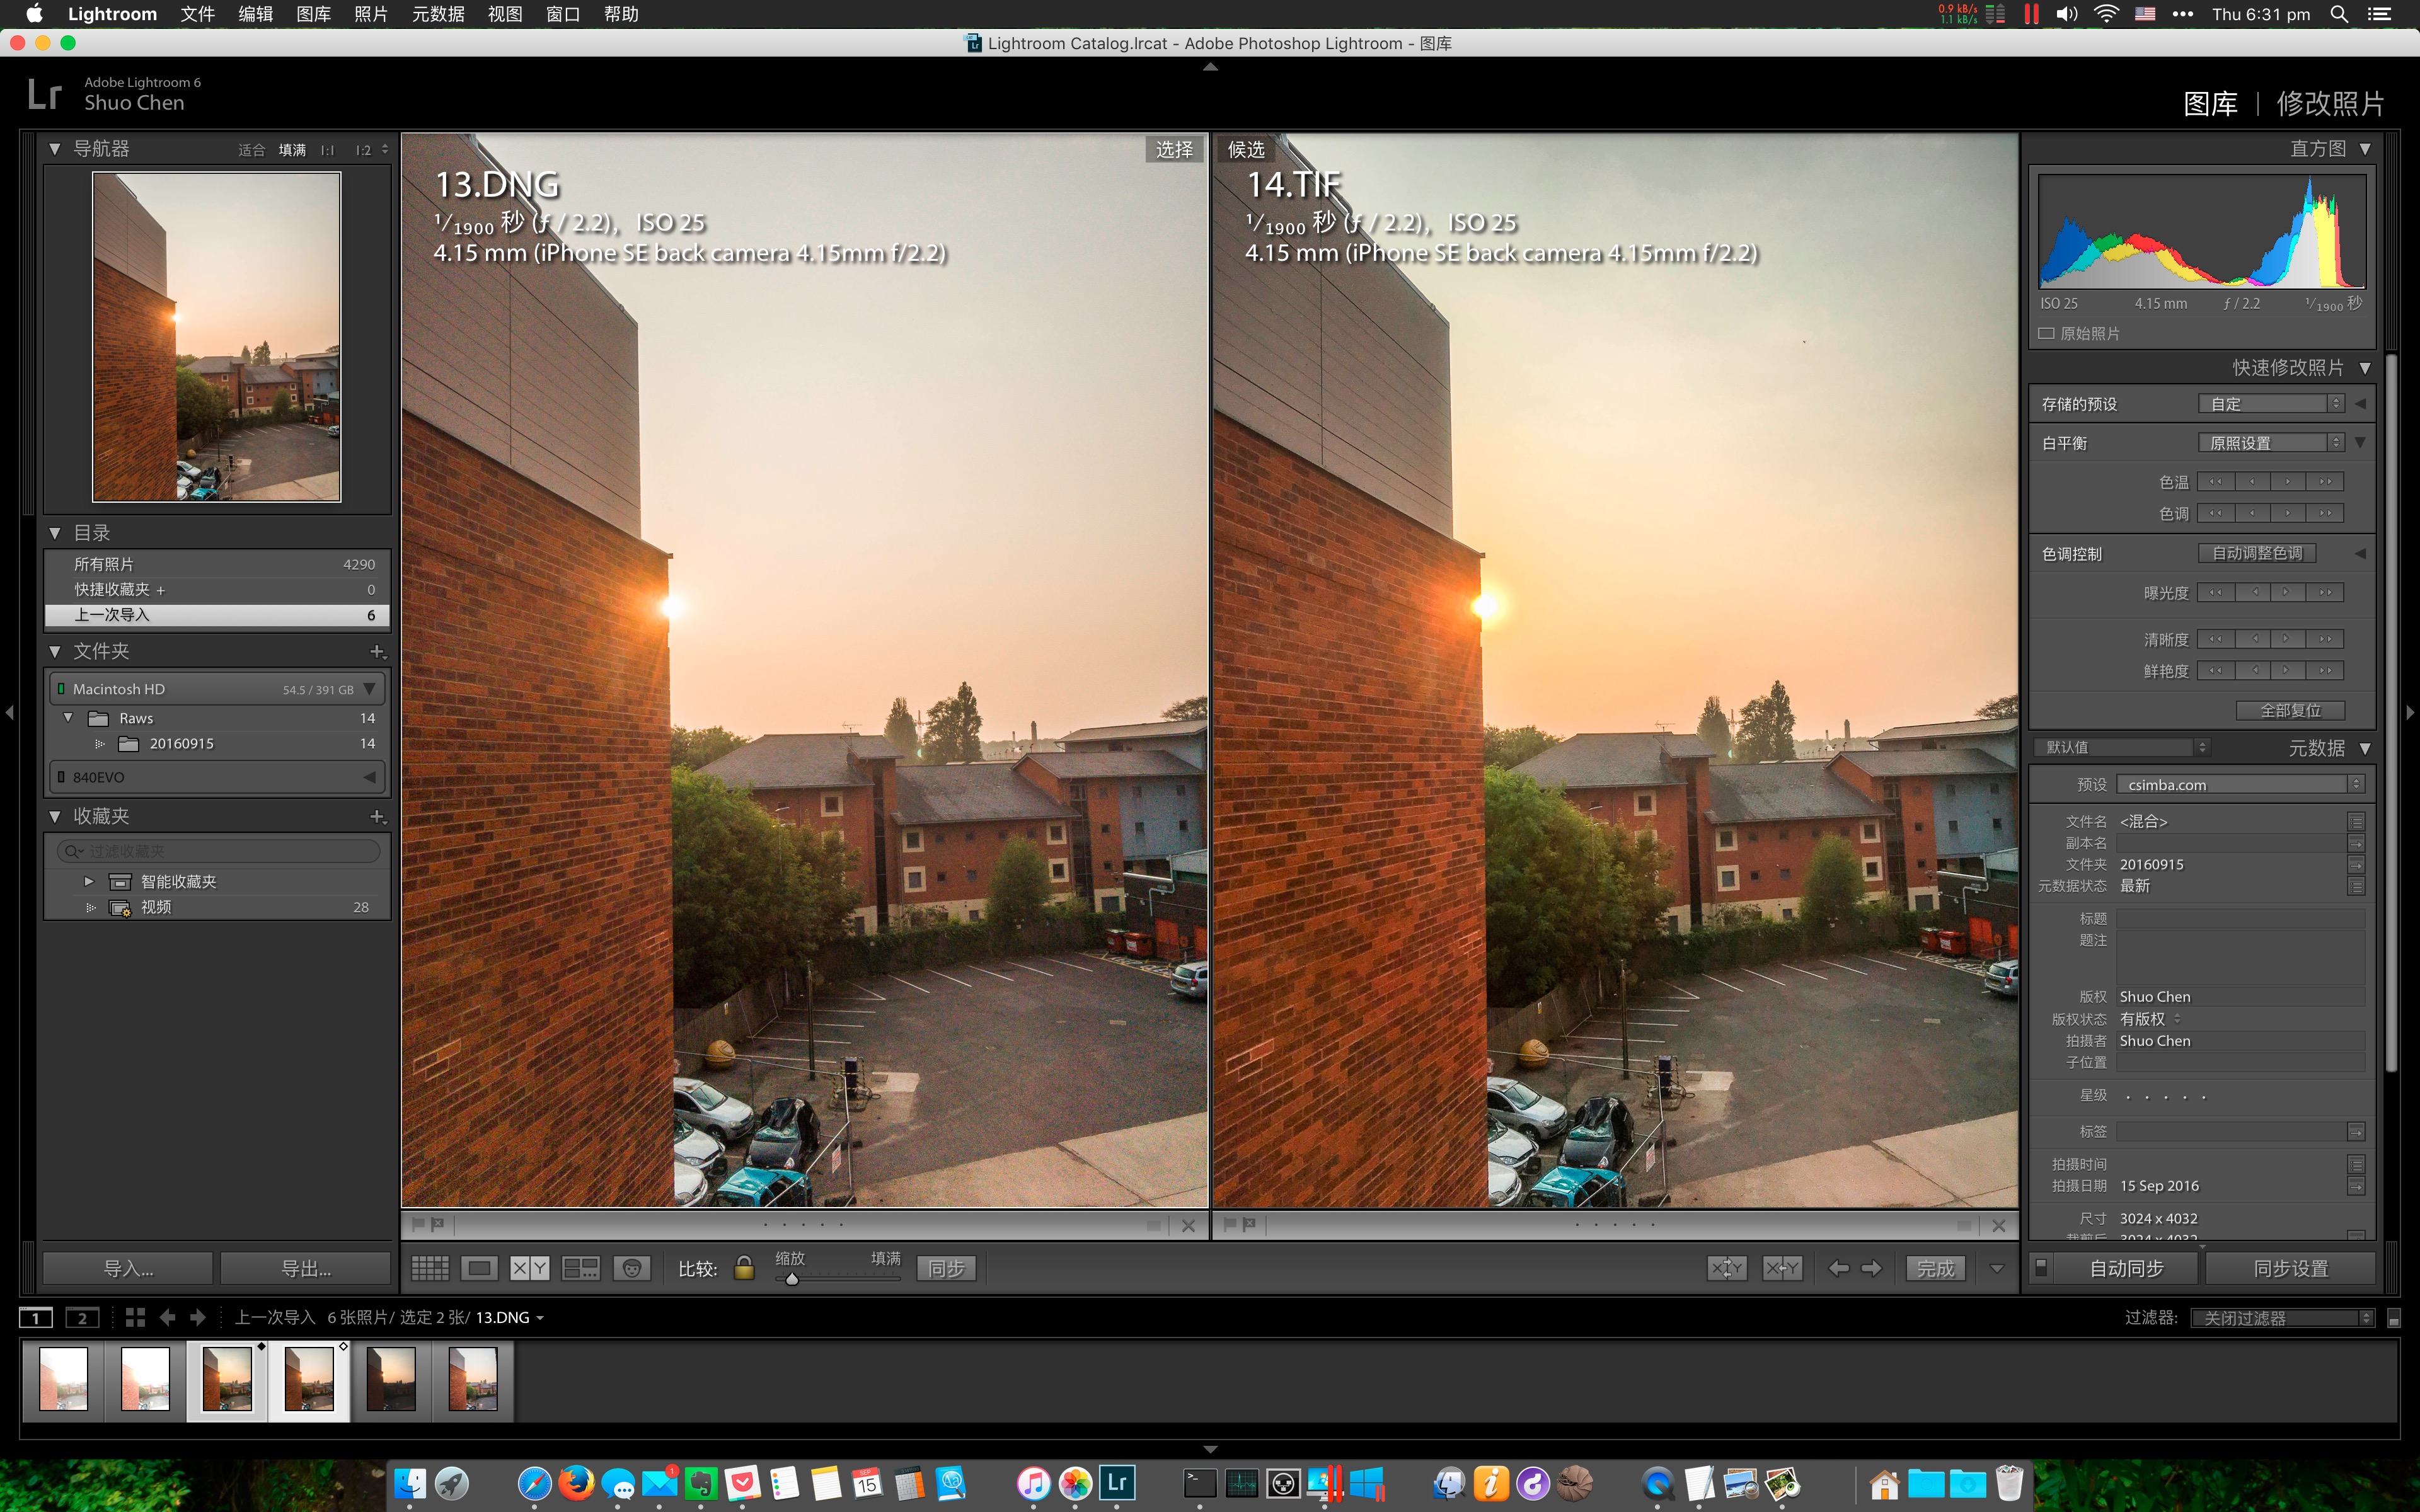This screenshot has height=1512, width=2420.
Task: Click second window display button 2
Action: (82, 1317)
